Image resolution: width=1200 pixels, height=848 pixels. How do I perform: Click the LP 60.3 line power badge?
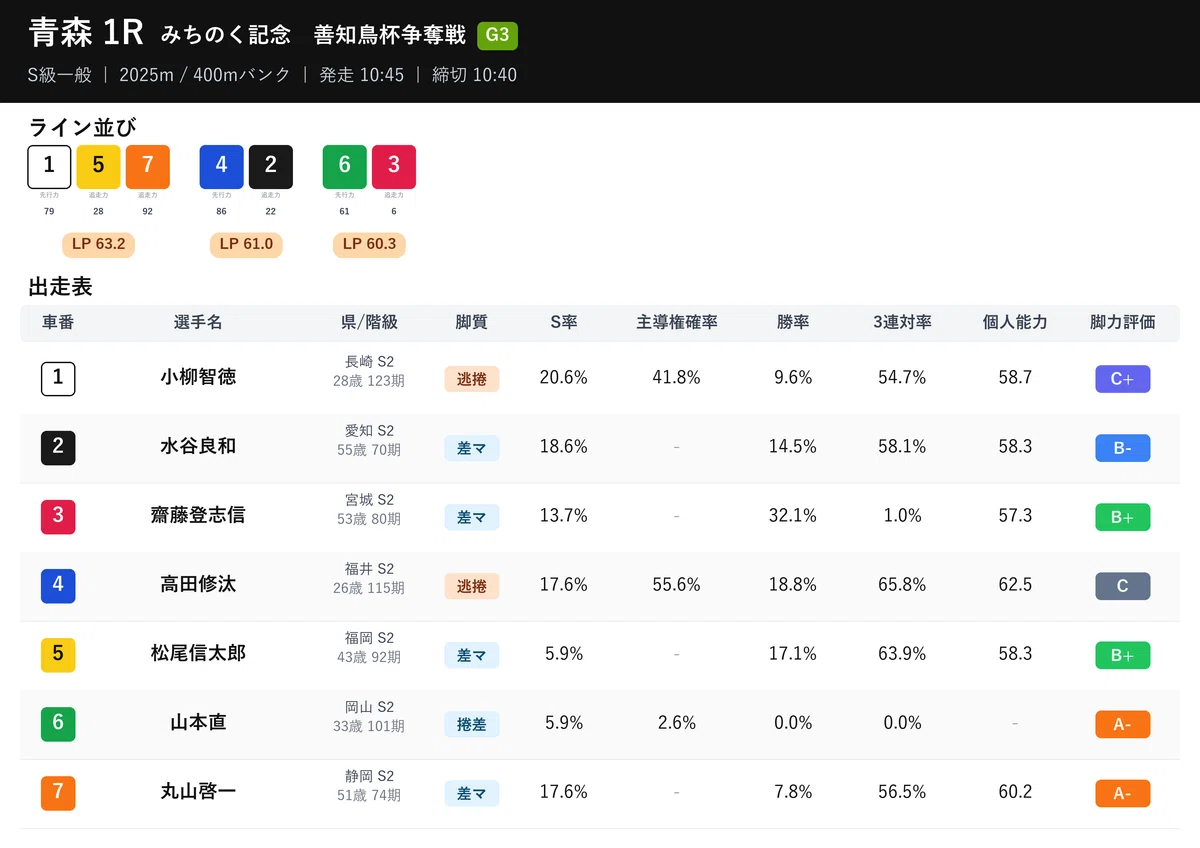(x=369, y=244)
